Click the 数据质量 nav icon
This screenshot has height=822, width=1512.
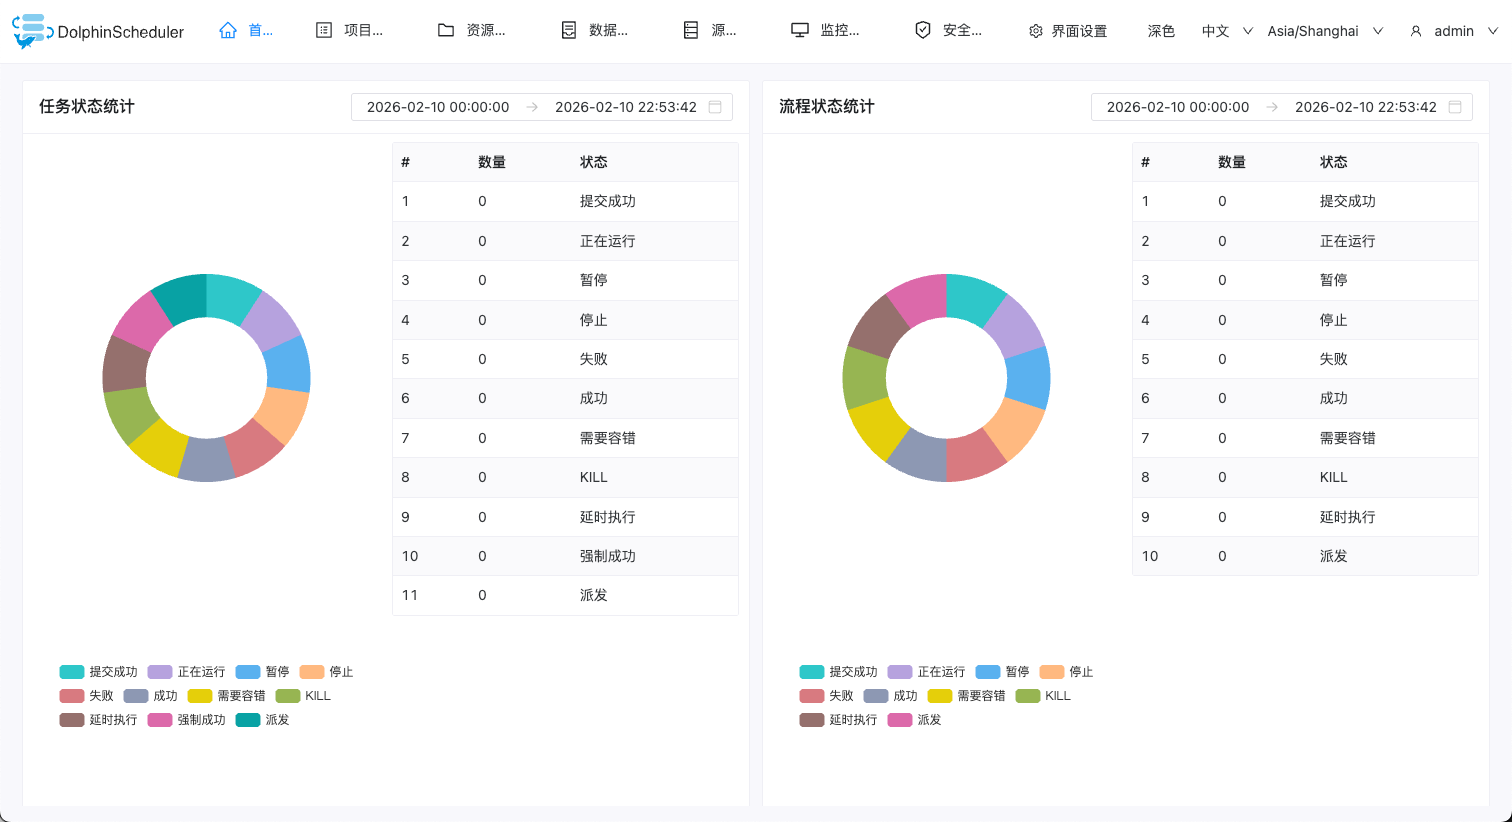[x=566, y=30]
